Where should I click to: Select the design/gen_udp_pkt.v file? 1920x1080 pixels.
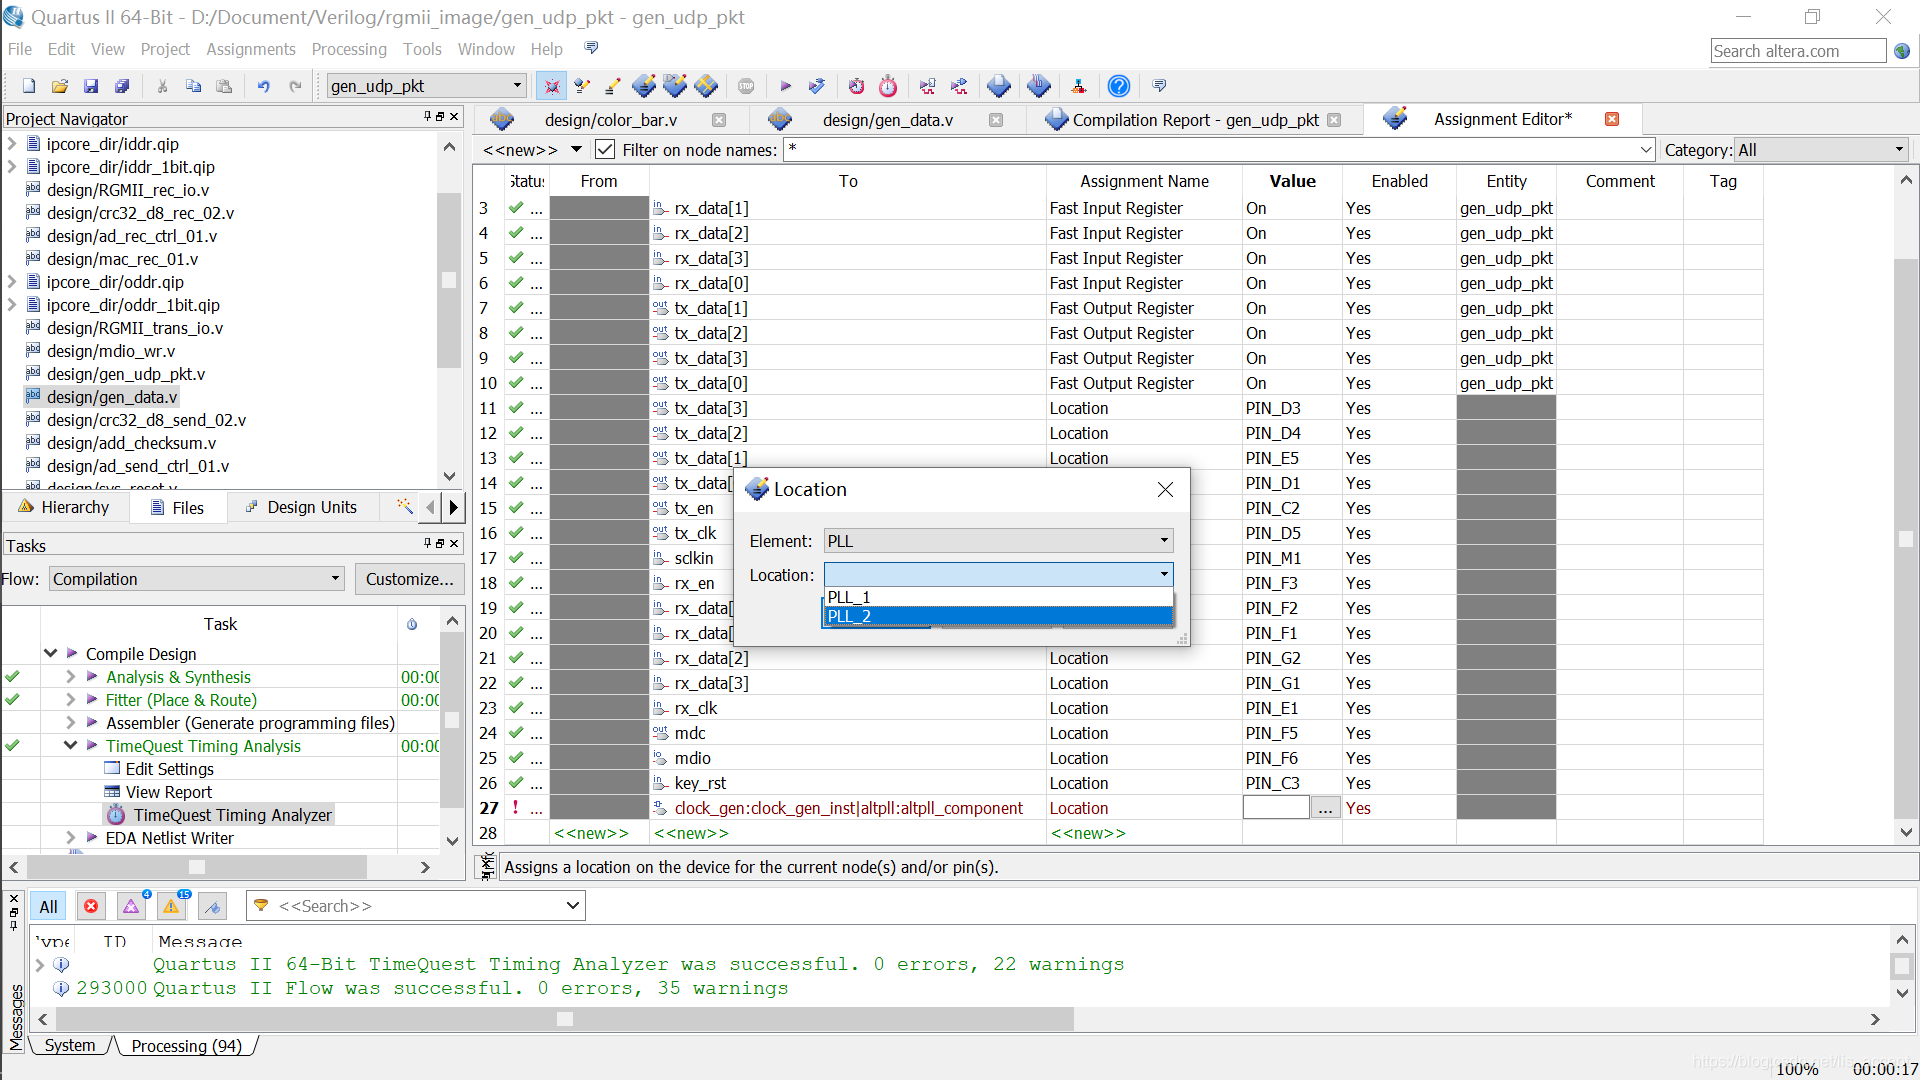coord(126,374)
